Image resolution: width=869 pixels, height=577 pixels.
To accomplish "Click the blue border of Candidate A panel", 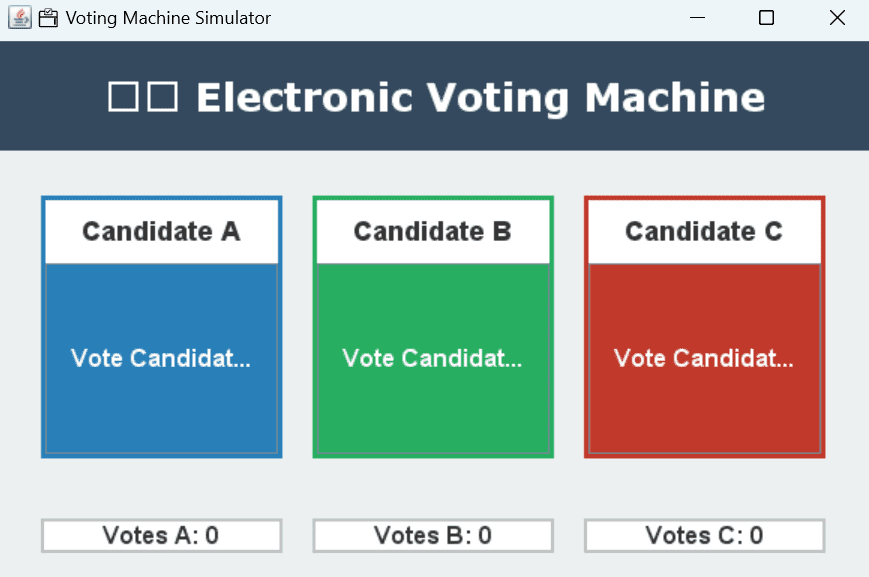I will (43, 327).
